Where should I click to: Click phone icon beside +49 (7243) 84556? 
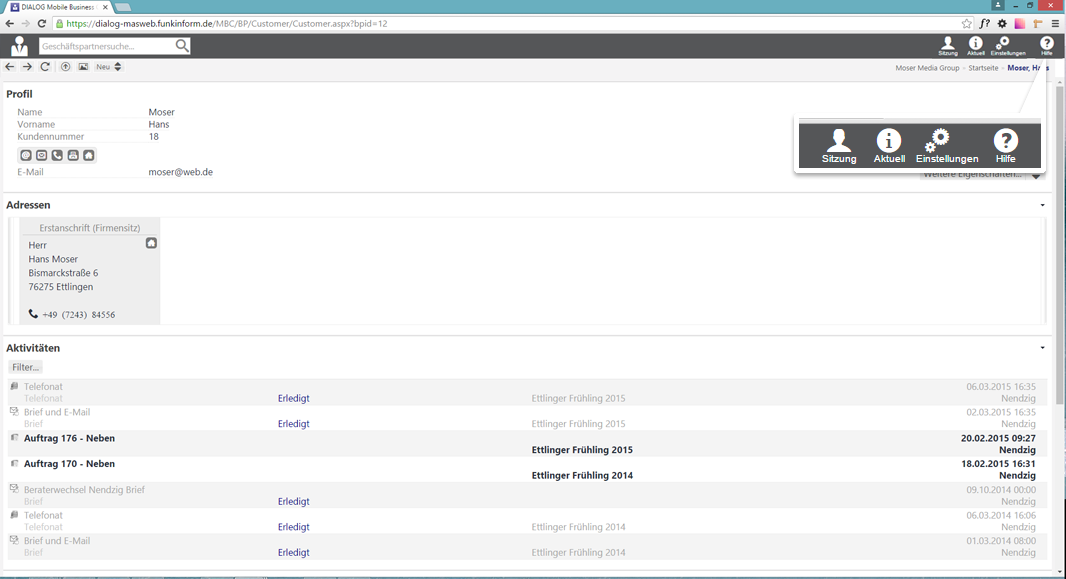[x=33, y=314]
